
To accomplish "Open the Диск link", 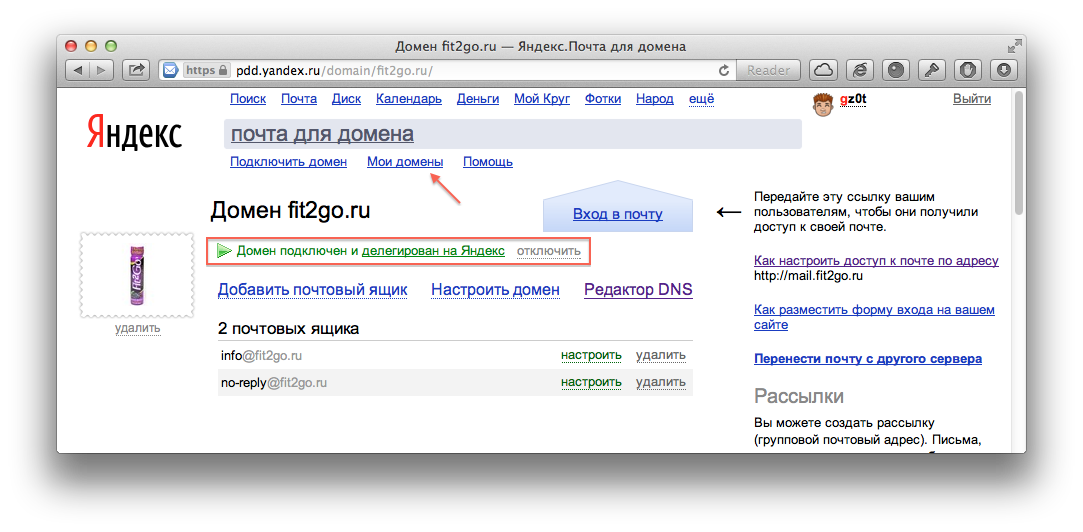I will tap(346, 99).
